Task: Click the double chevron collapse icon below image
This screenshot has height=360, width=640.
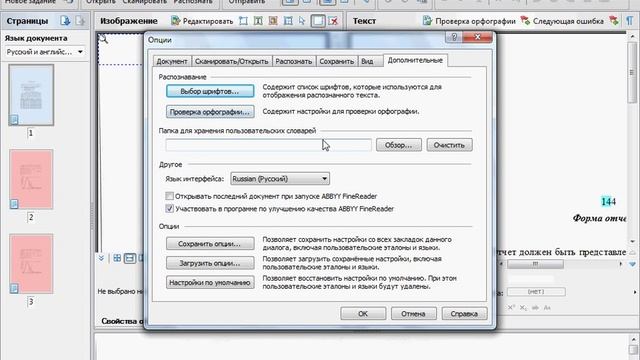Action: [101, 258]
